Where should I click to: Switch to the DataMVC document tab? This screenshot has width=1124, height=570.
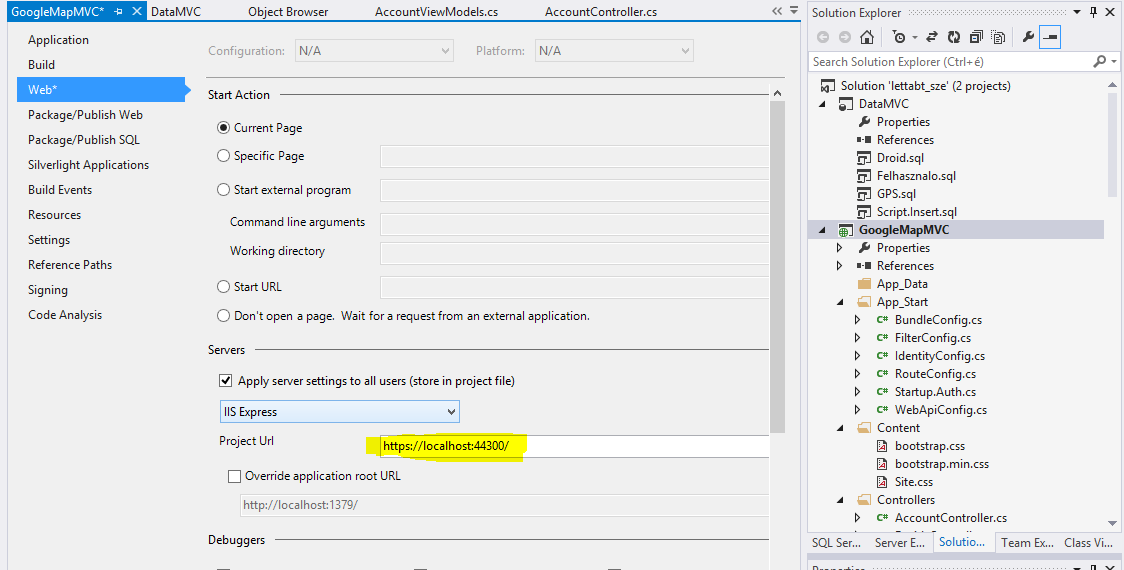click(176, 11)
